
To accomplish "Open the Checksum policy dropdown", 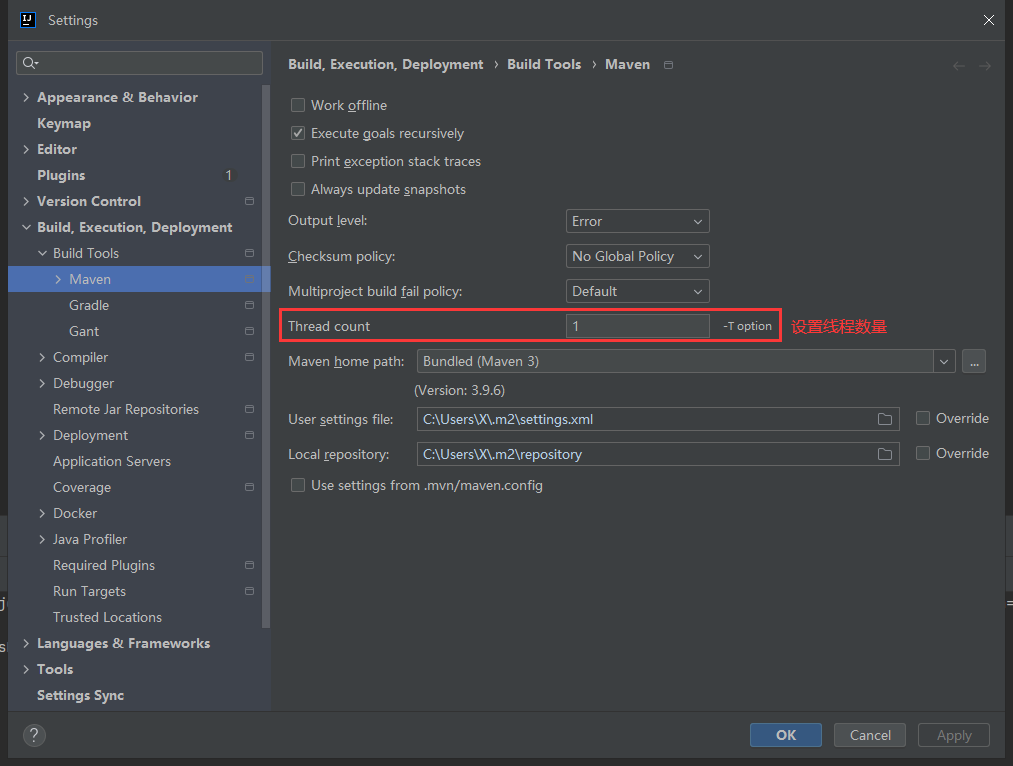I will click(638, 256).
